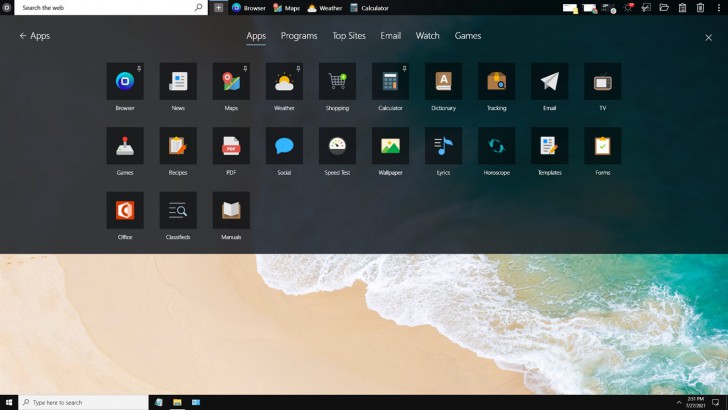The image size is (728, 410).
Task: Click the round logo icon at top-left
Action: pos(6,7)
